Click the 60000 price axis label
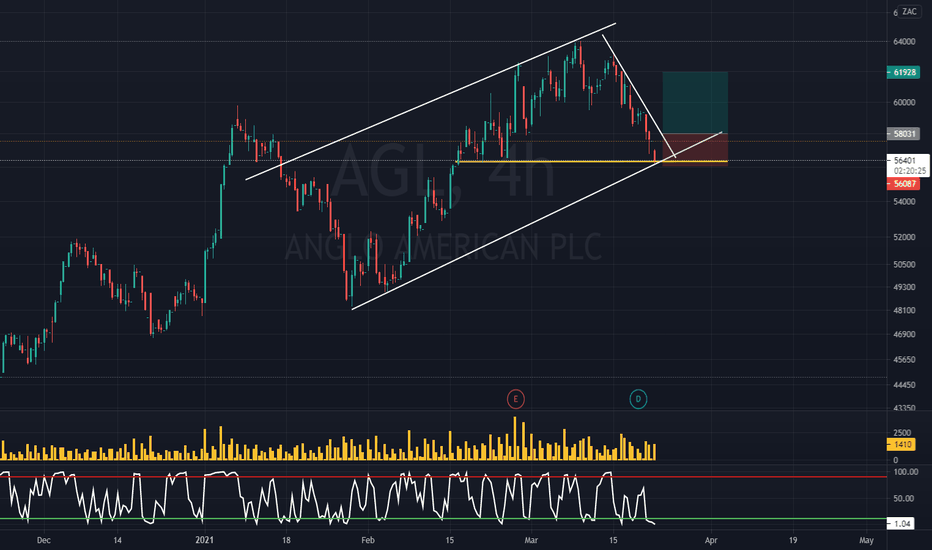The width and height of the screenshot is (932, 550). 904,102
